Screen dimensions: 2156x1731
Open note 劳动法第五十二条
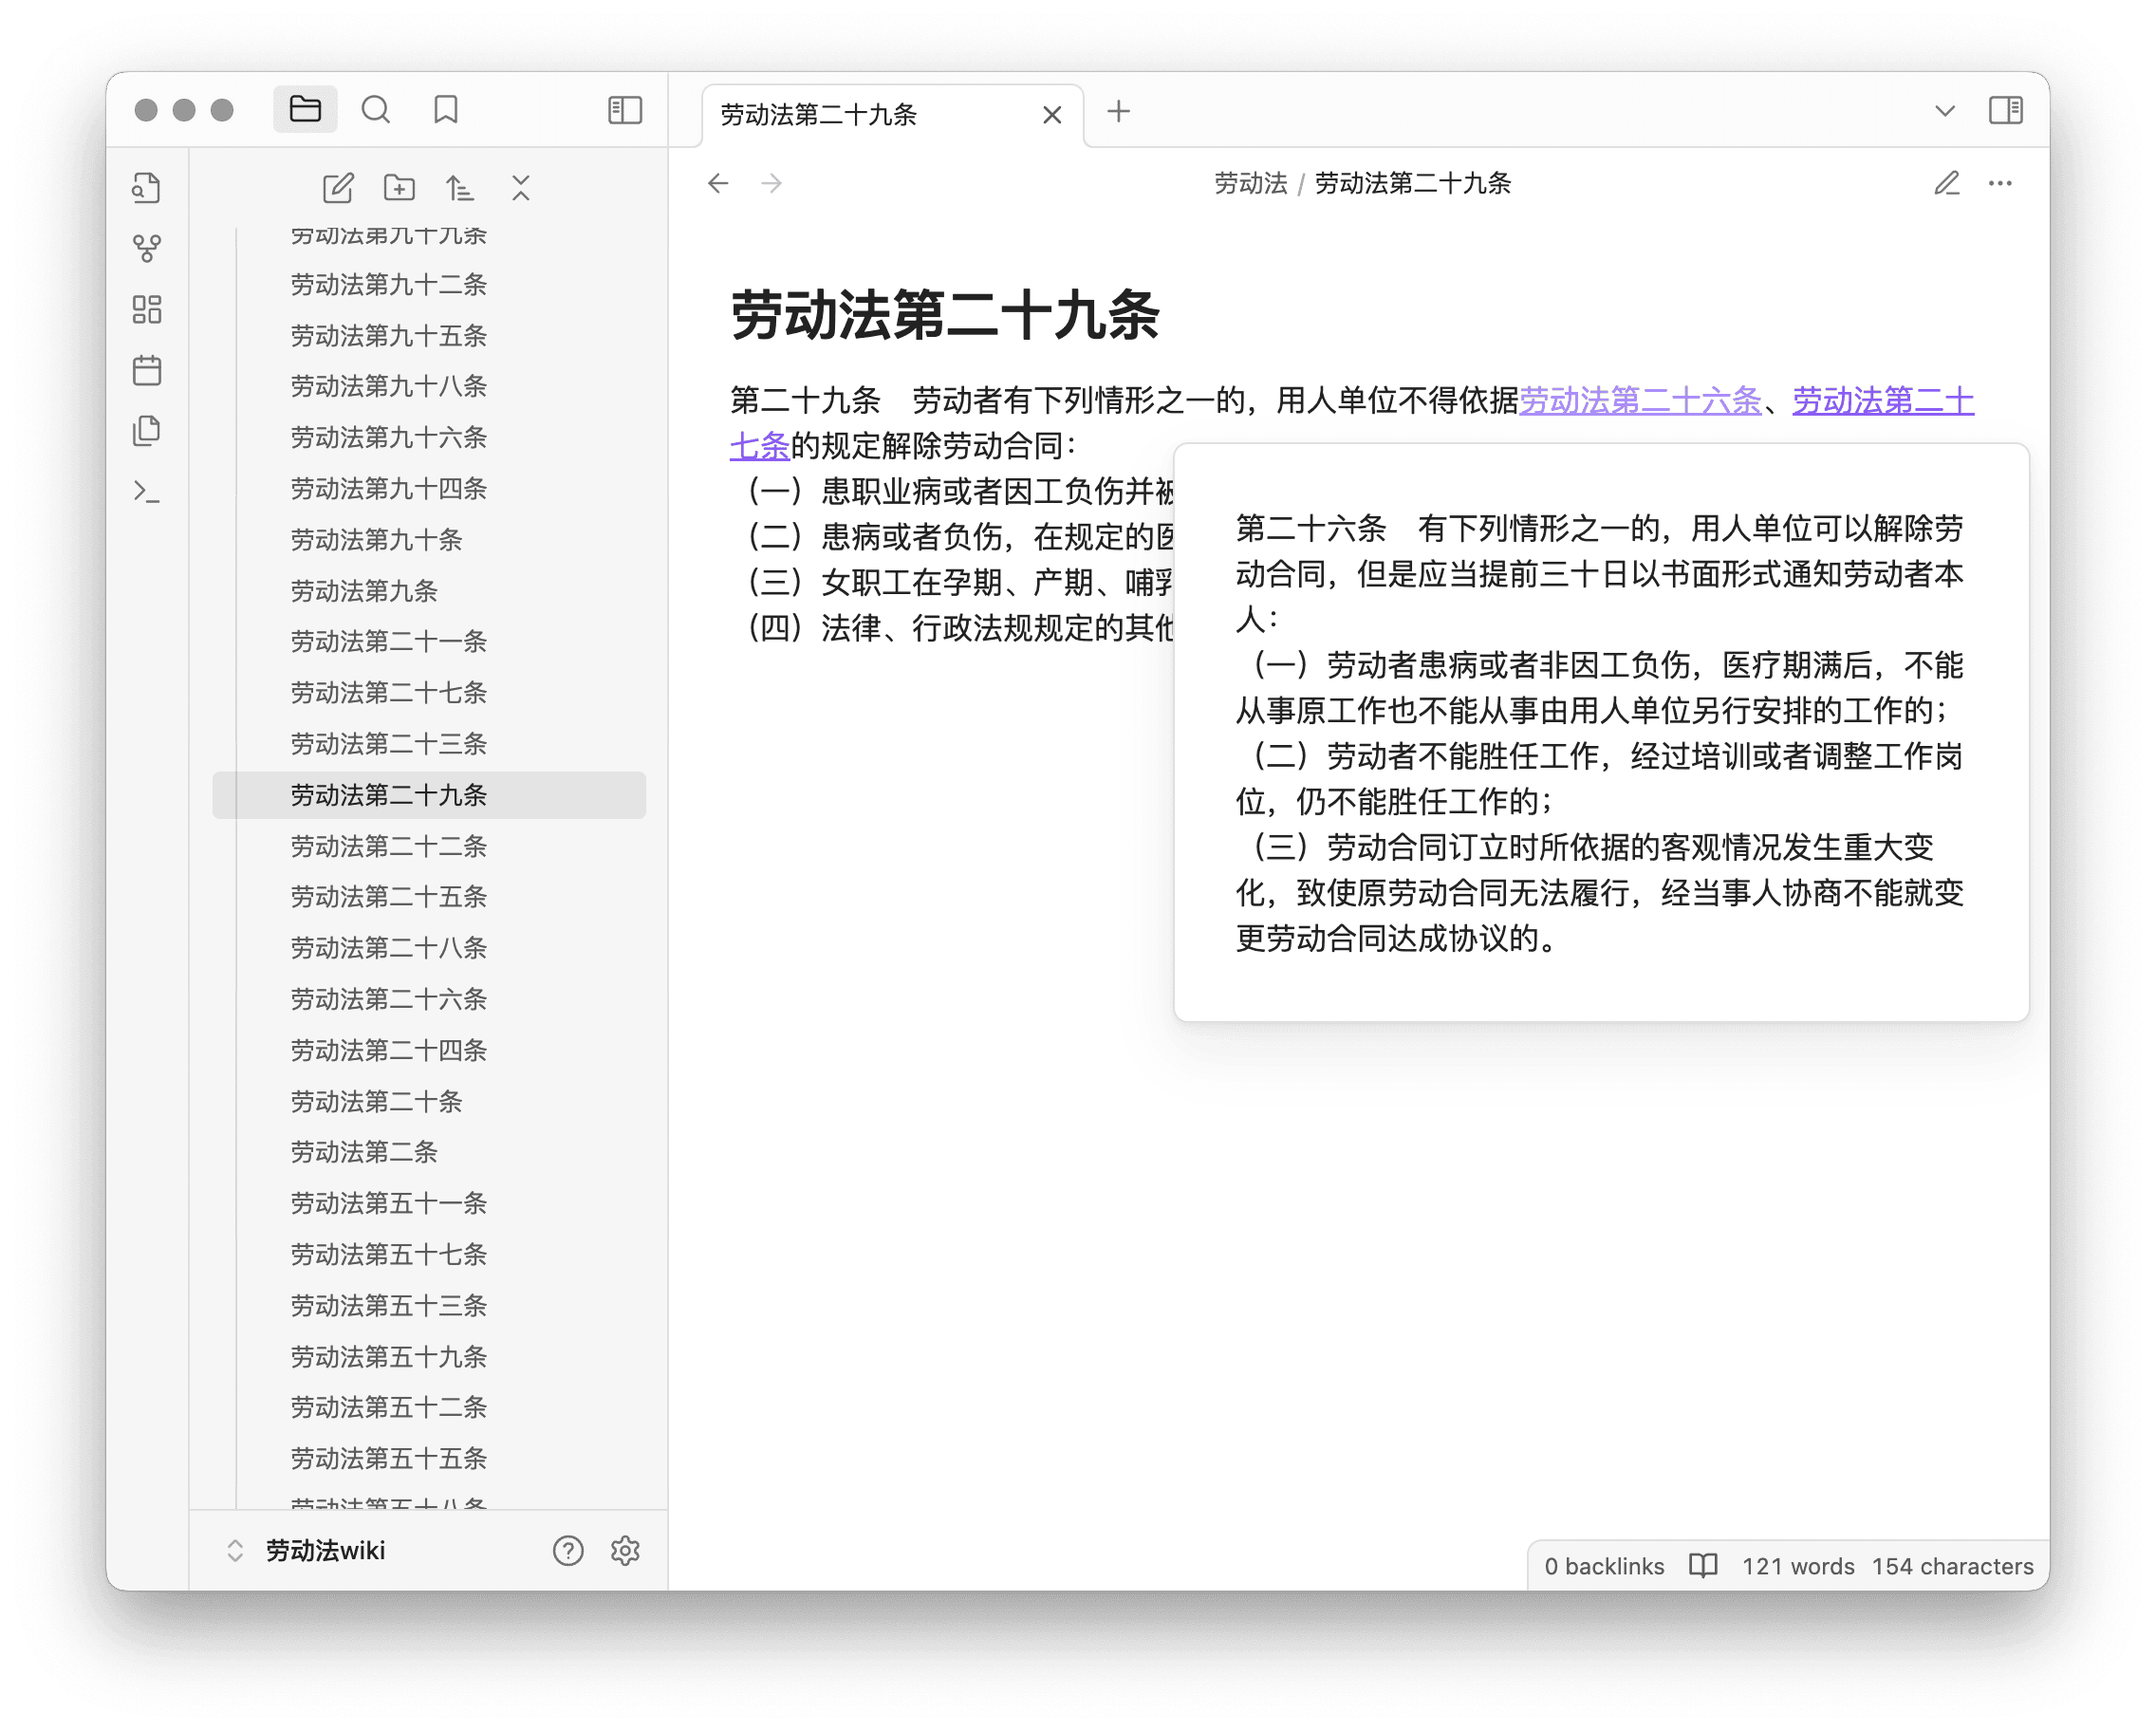click(429, 1407)
